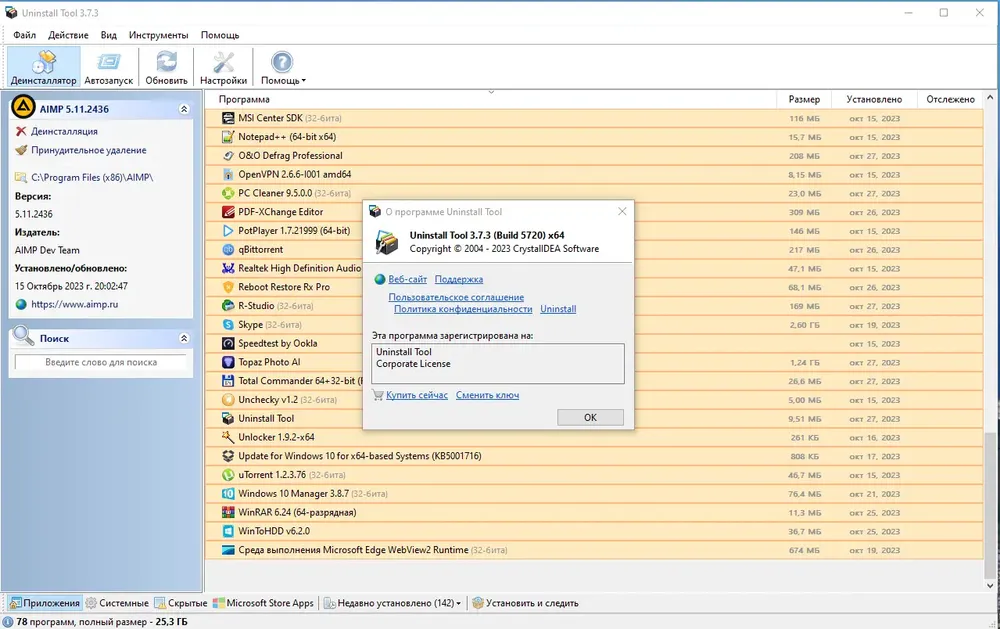The height and width of the screenshot is (629, 1000).
Task: Select the Reboot Restore Rx Pro icon
Action: coord(228,287)
